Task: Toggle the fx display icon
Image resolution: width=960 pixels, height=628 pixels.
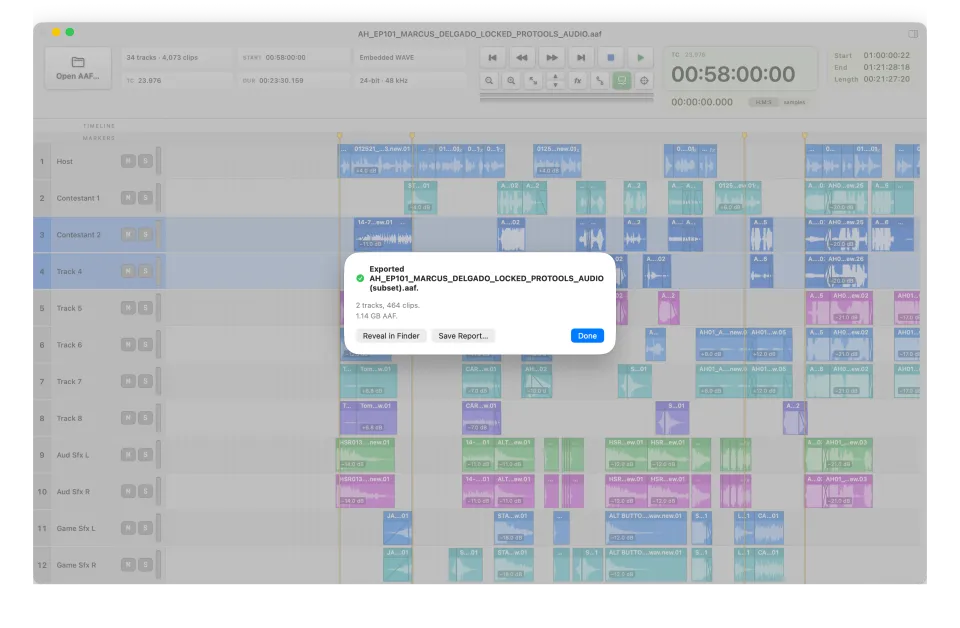Action: [577, 80]
